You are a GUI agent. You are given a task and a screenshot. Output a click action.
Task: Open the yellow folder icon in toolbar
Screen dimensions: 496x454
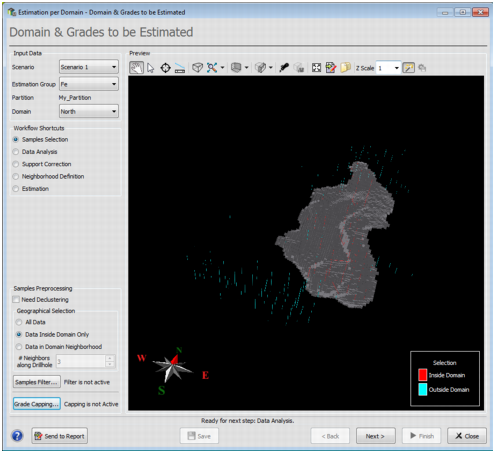coord(345,68)
